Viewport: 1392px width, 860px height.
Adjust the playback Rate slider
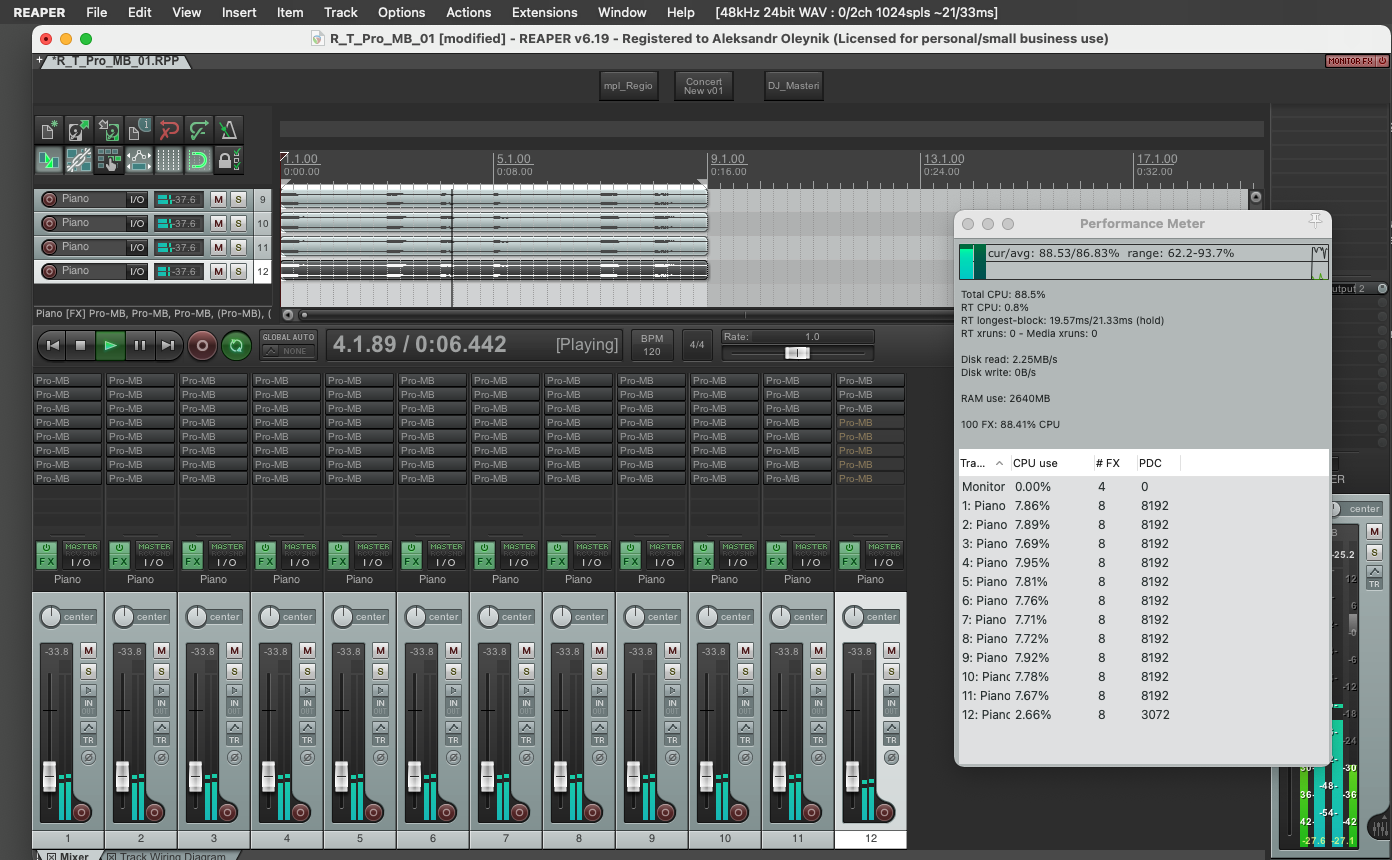click(x=798, y=353)
